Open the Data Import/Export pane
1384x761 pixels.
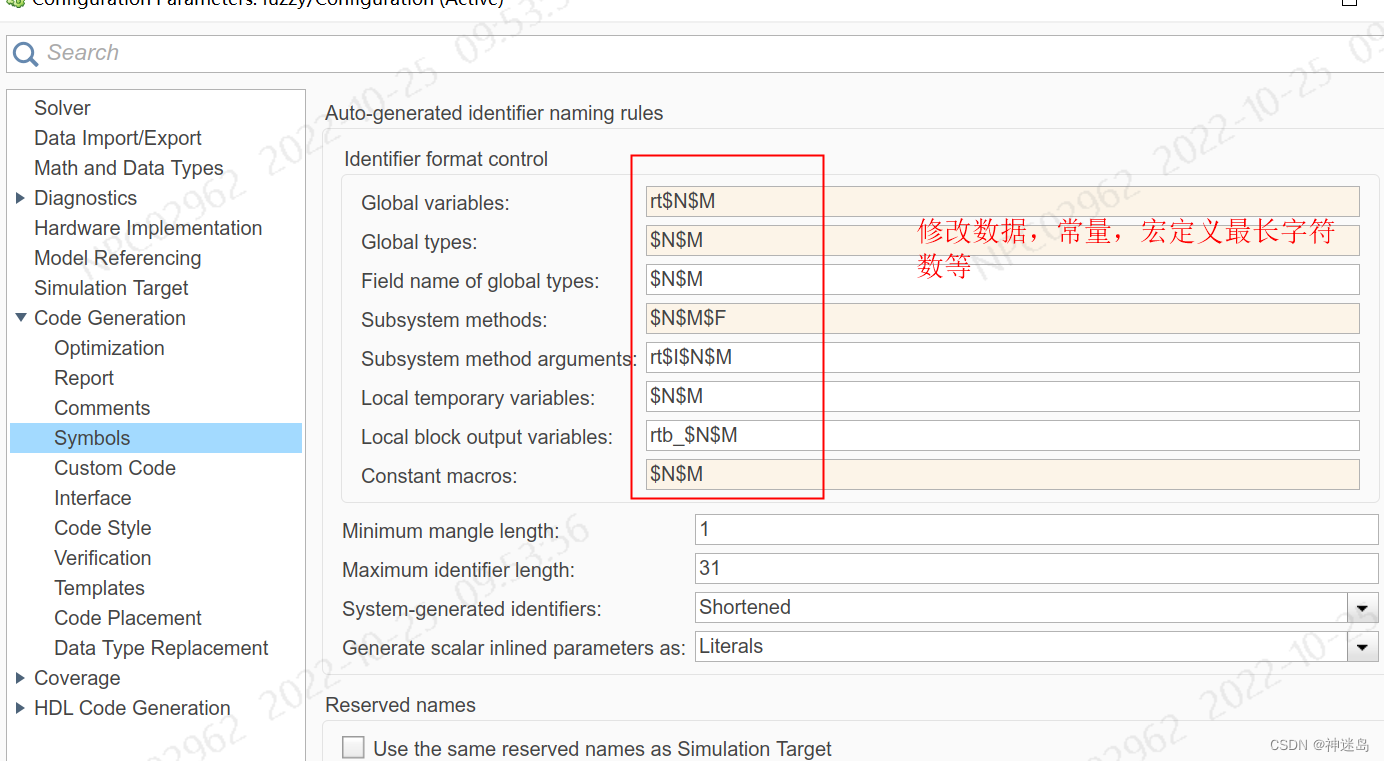click(x=118, y=138)
